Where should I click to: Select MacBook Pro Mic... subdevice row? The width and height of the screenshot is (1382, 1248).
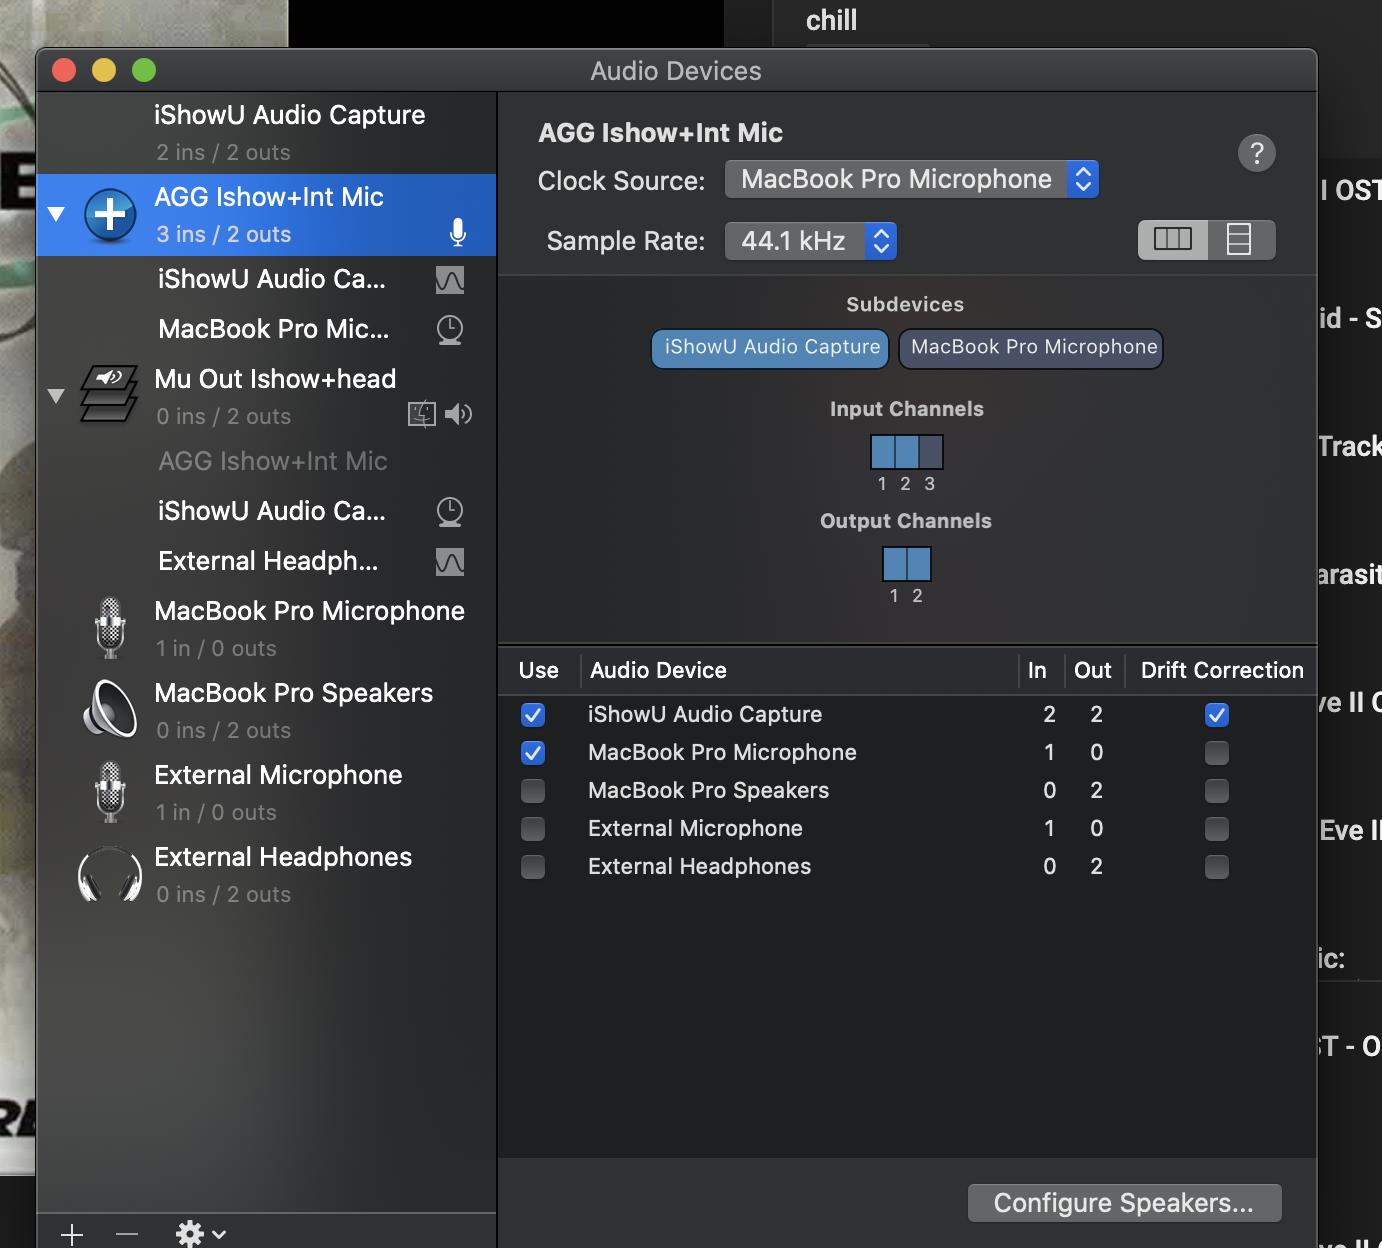click(x=266, y=330)
